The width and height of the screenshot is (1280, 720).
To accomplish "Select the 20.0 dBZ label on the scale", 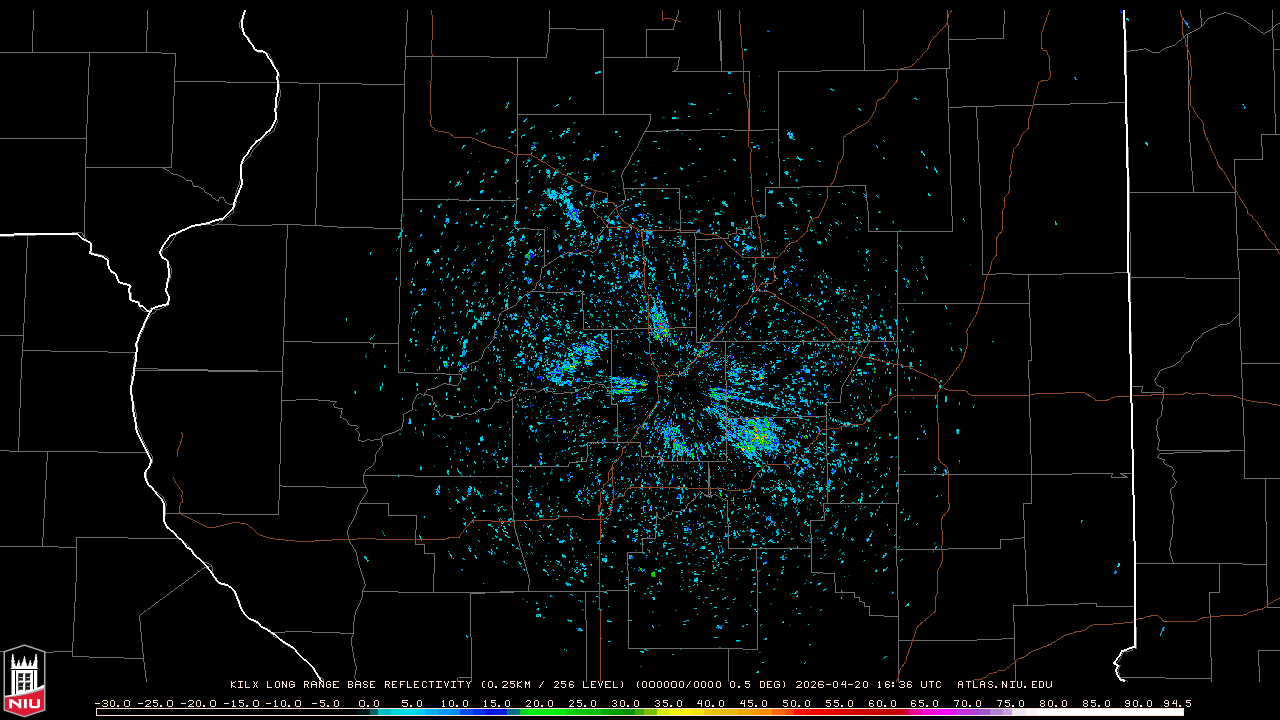I will 540,703.
